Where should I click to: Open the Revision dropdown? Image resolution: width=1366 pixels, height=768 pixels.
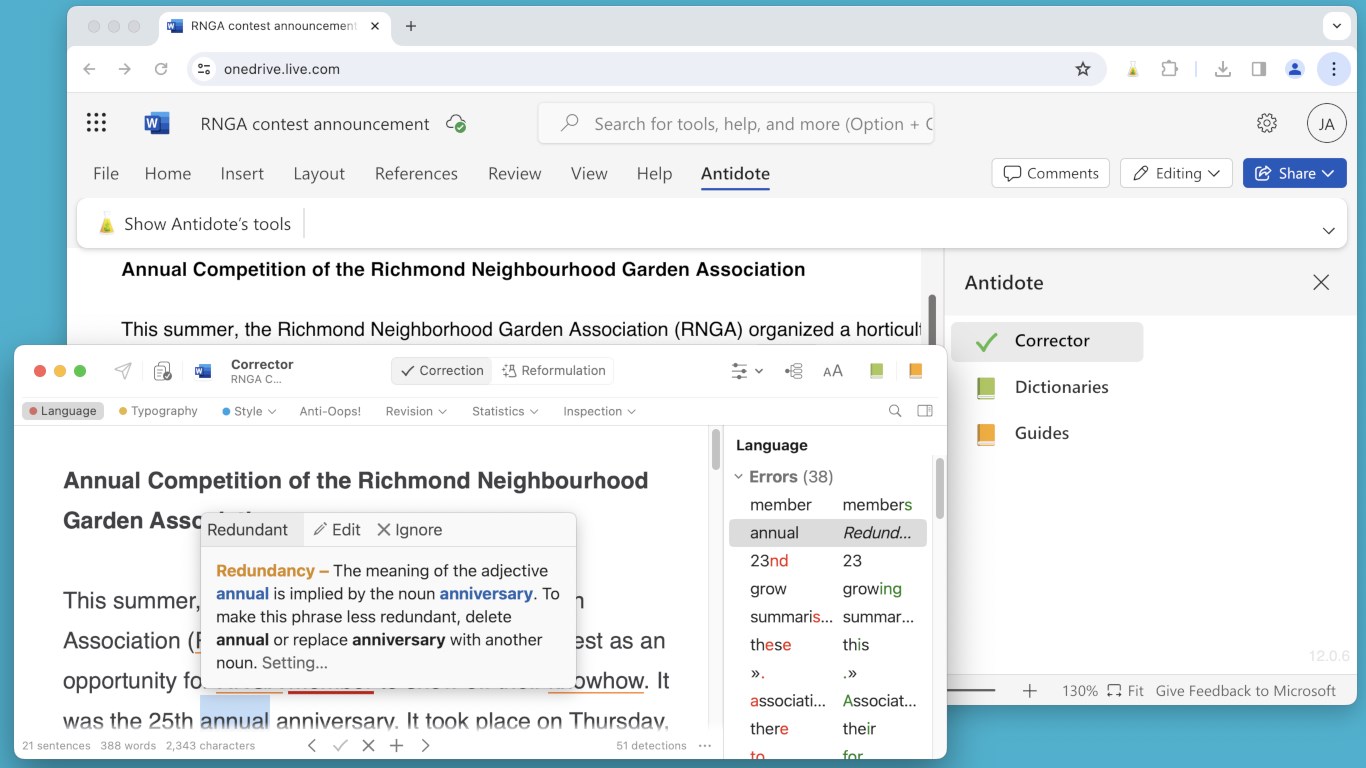click(x=416, y=411)
